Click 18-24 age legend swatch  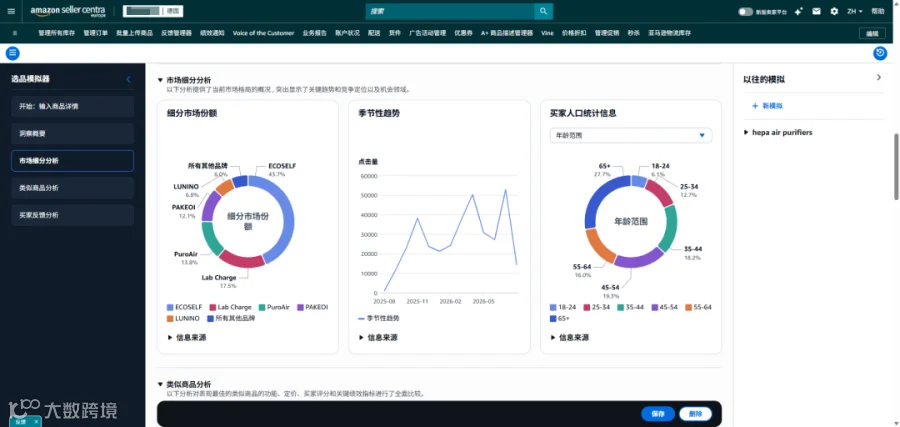click(x=553, y=308)
